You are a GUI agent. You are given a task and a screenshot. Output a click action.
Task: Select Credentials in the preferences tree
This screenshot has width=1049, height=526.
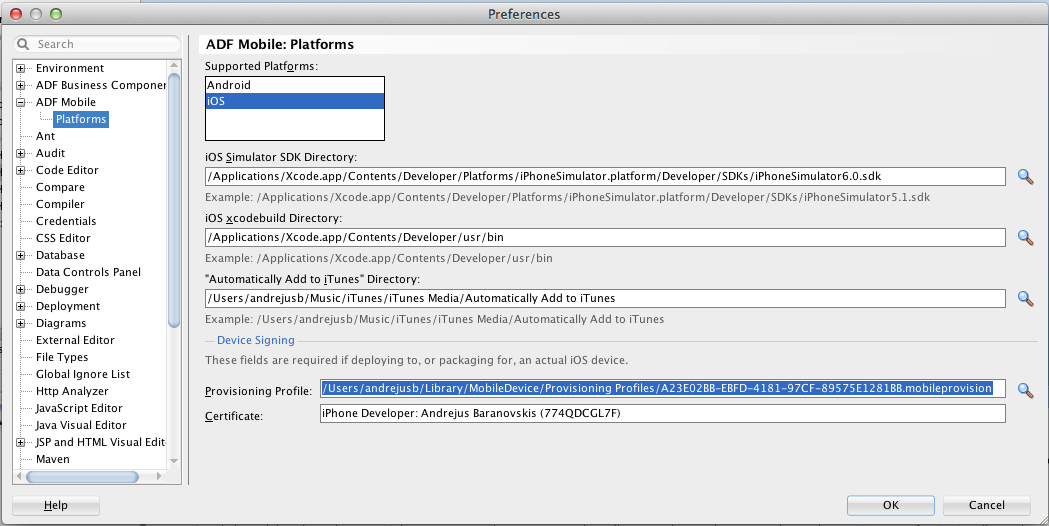[x=66, y=221]
